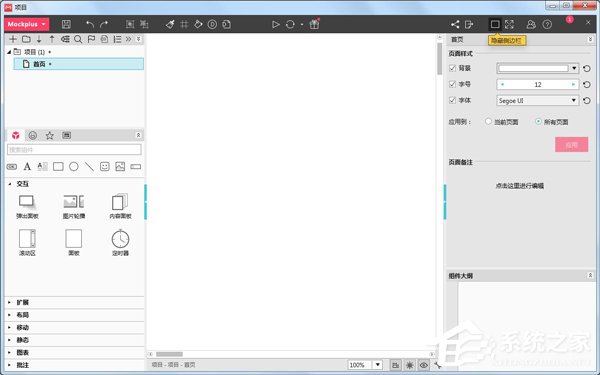Create a new folder in project tree
The image size is (600, 375).
point(26,39)
